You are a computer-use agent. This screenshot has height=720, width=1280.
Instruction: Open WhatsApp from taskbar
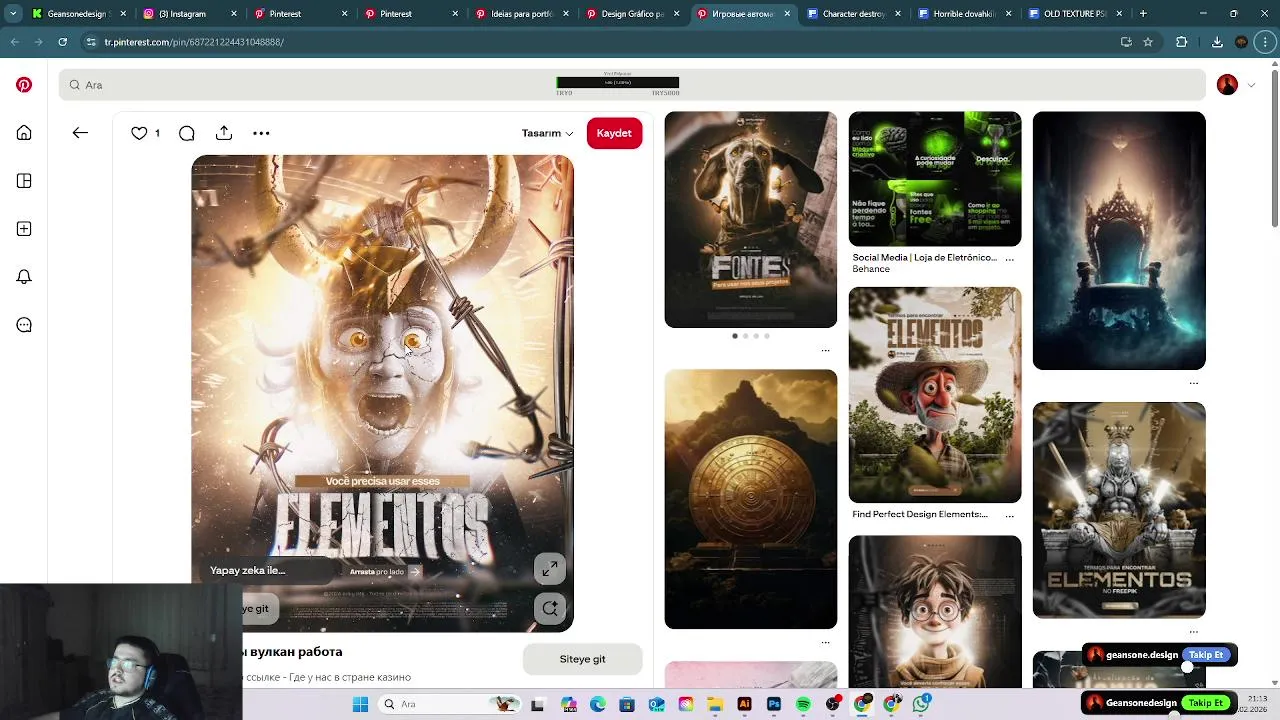[x=921, y=704]
